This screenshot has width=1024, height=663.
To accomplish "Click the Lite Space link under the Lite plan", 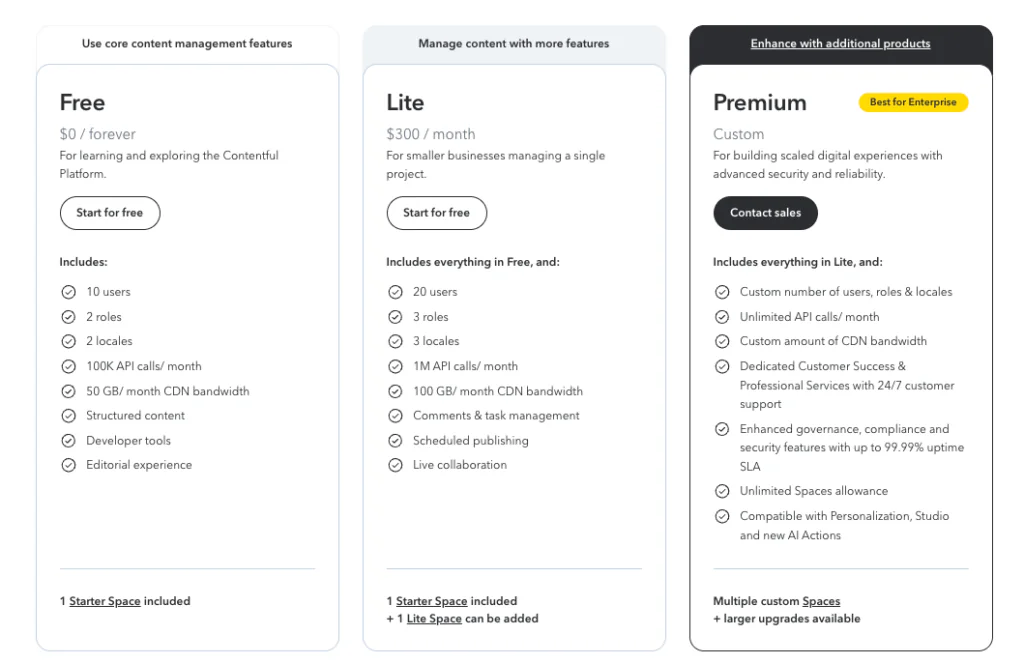I will pyautogui.click(x=434, y=618).
